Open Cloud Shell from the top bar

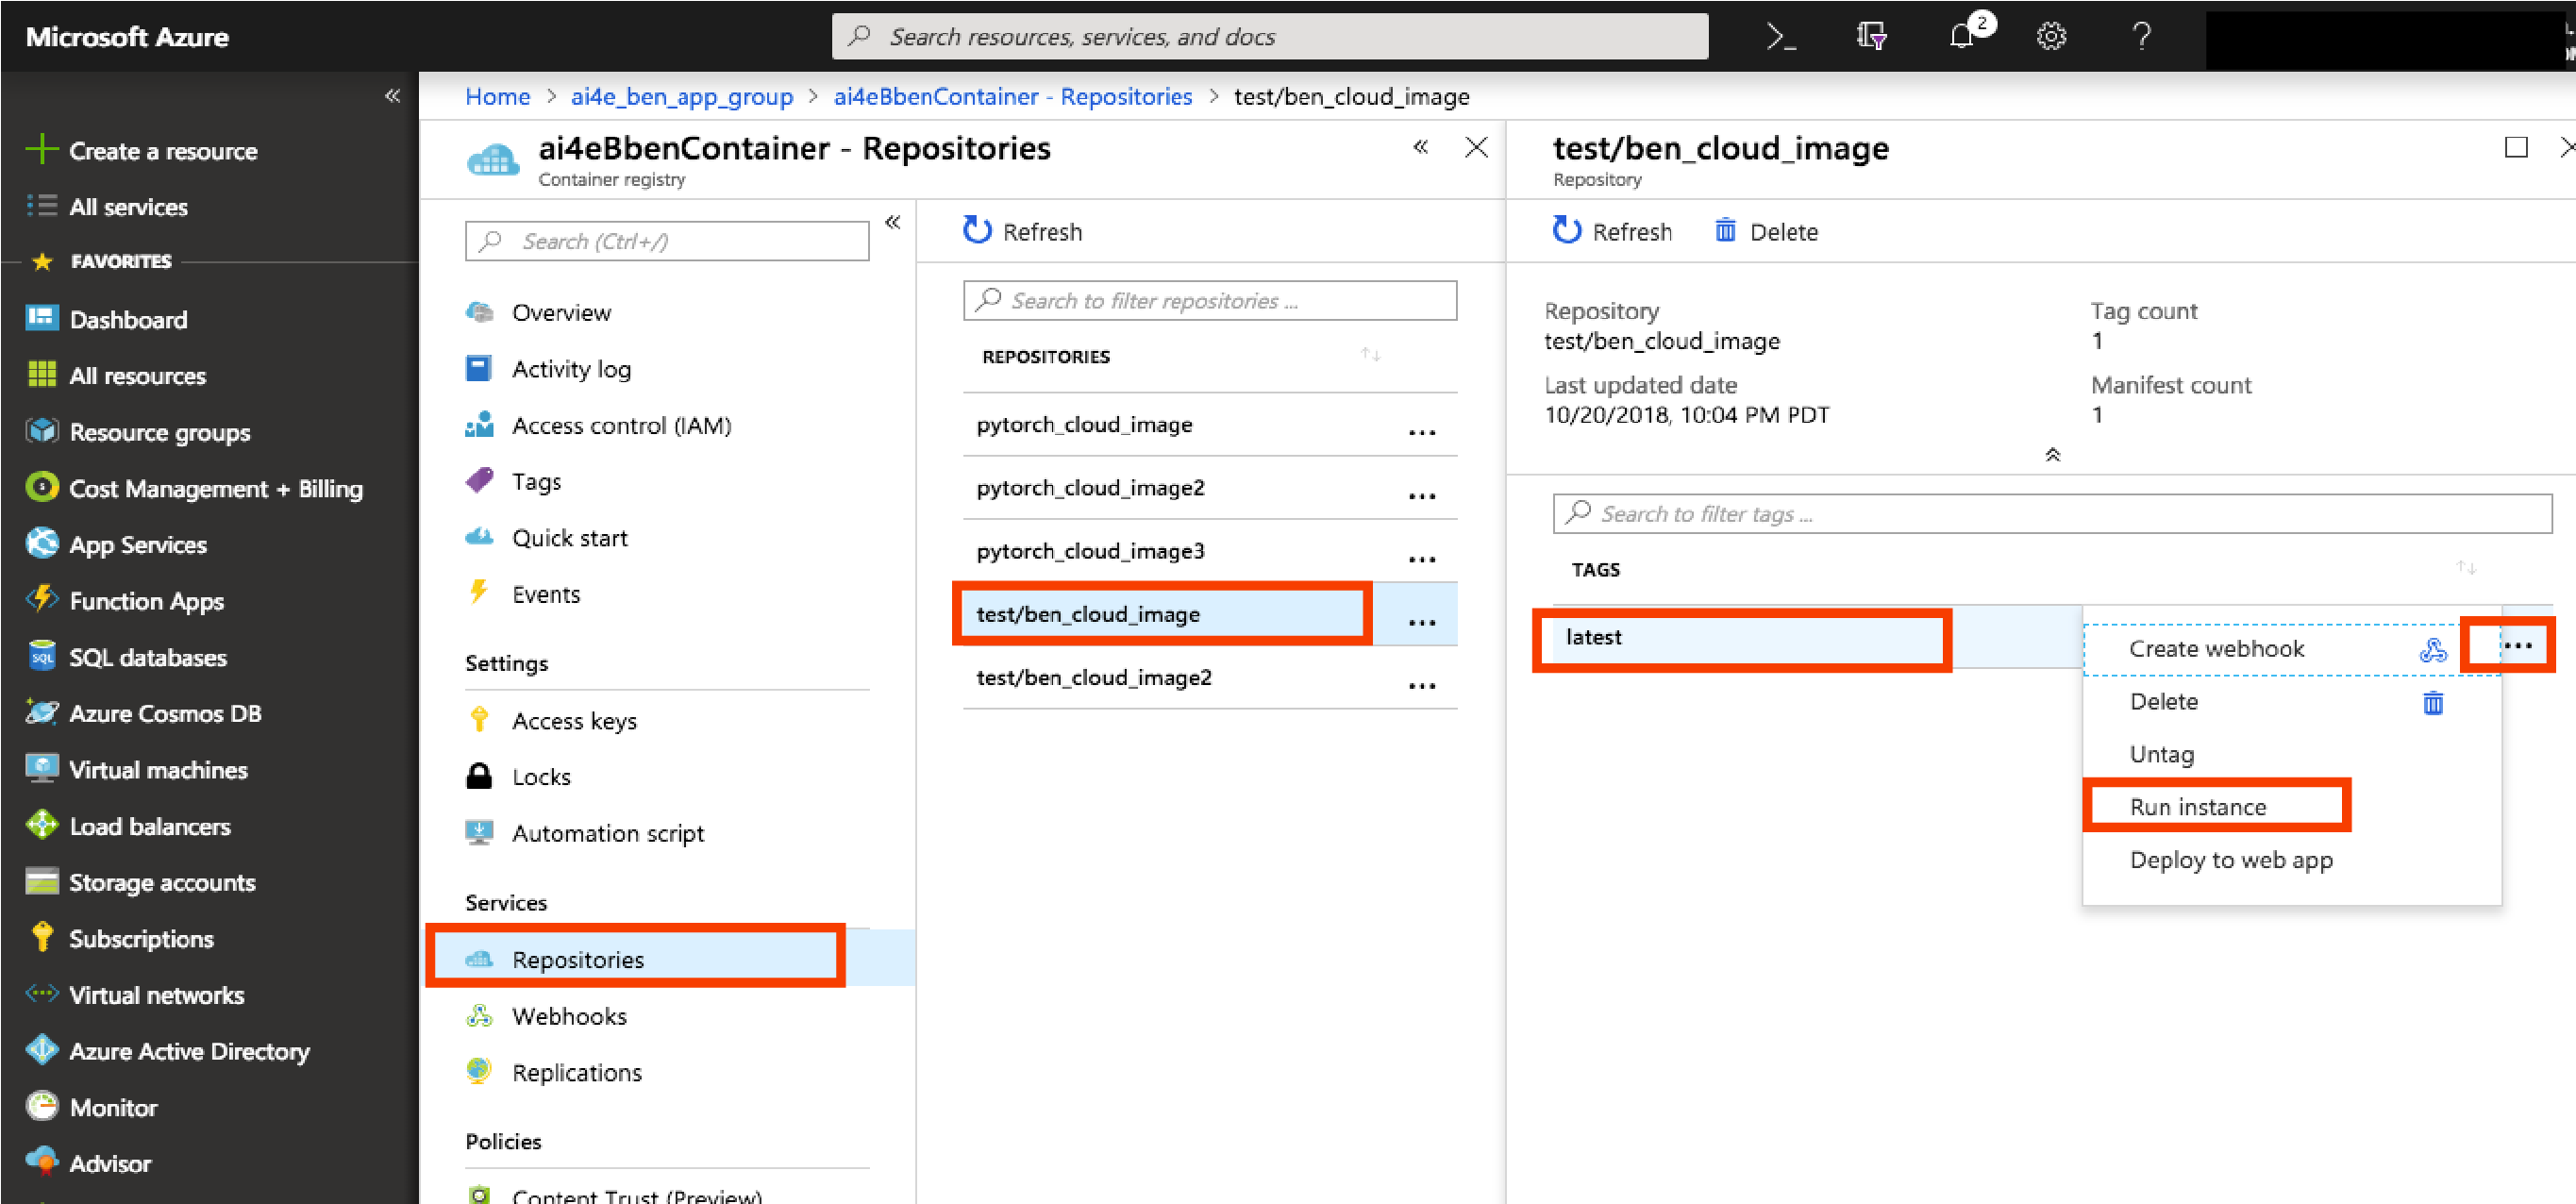1780,37
